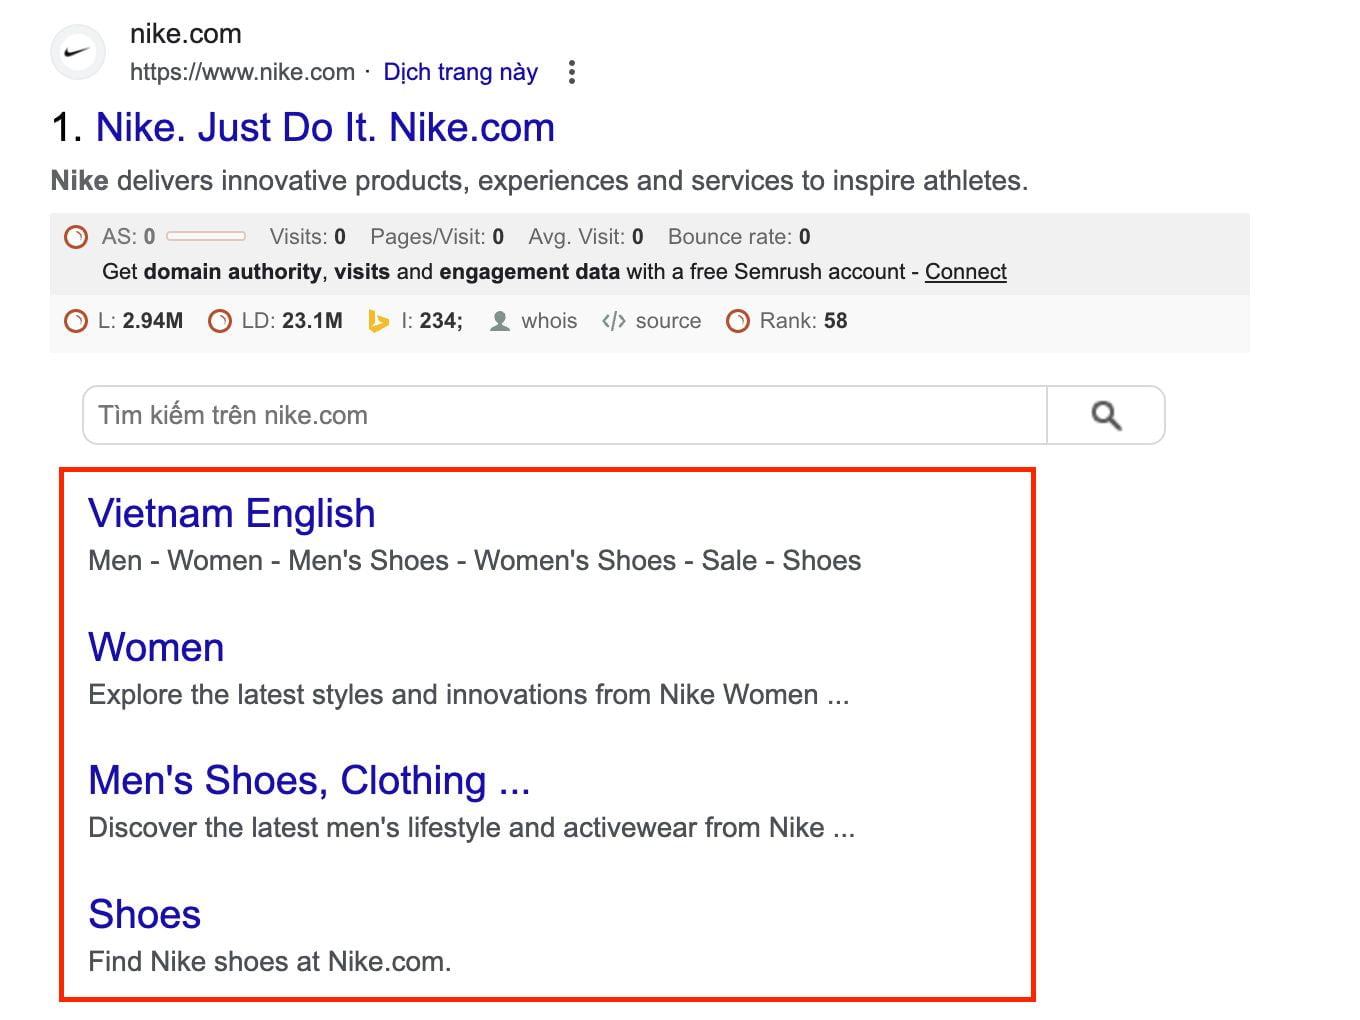
Task: Click the source link text
Action: [668, 321]
